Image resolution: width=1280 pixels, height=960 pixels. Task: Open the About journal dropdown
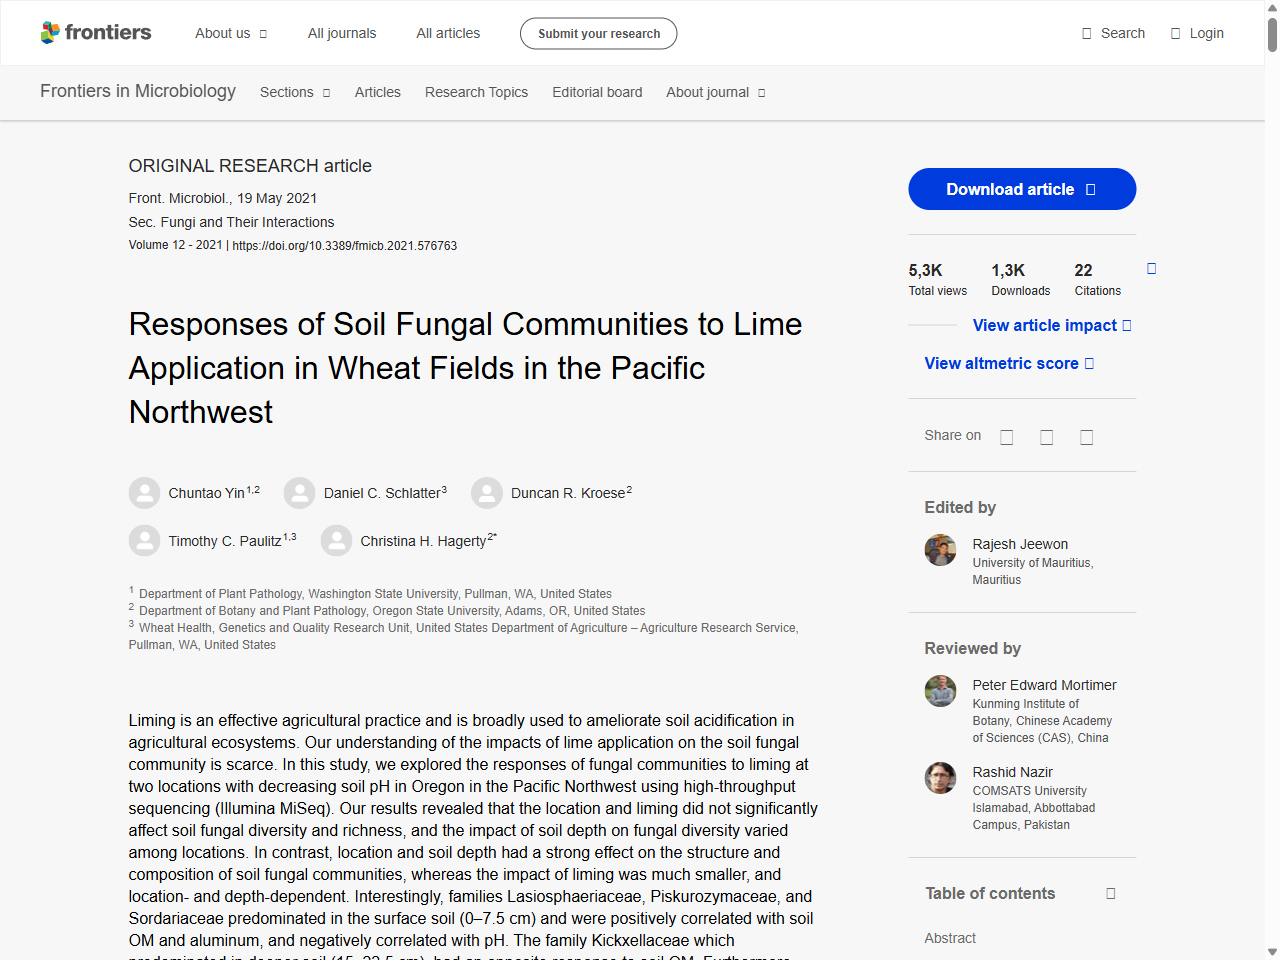coord(716,92)
